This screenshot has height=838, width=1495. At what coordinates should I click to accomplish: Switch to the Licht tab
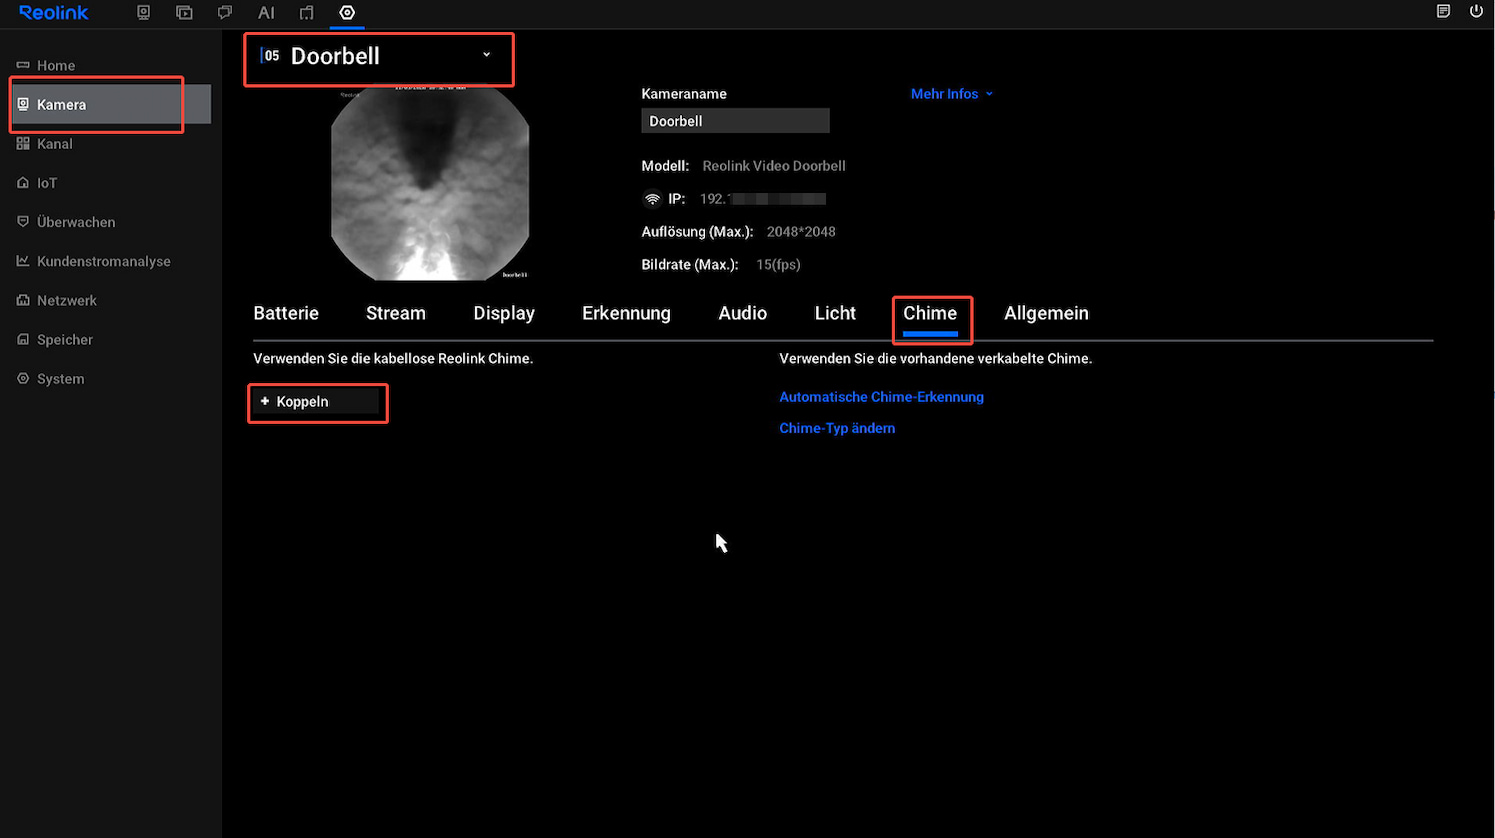tap(835, 313)
